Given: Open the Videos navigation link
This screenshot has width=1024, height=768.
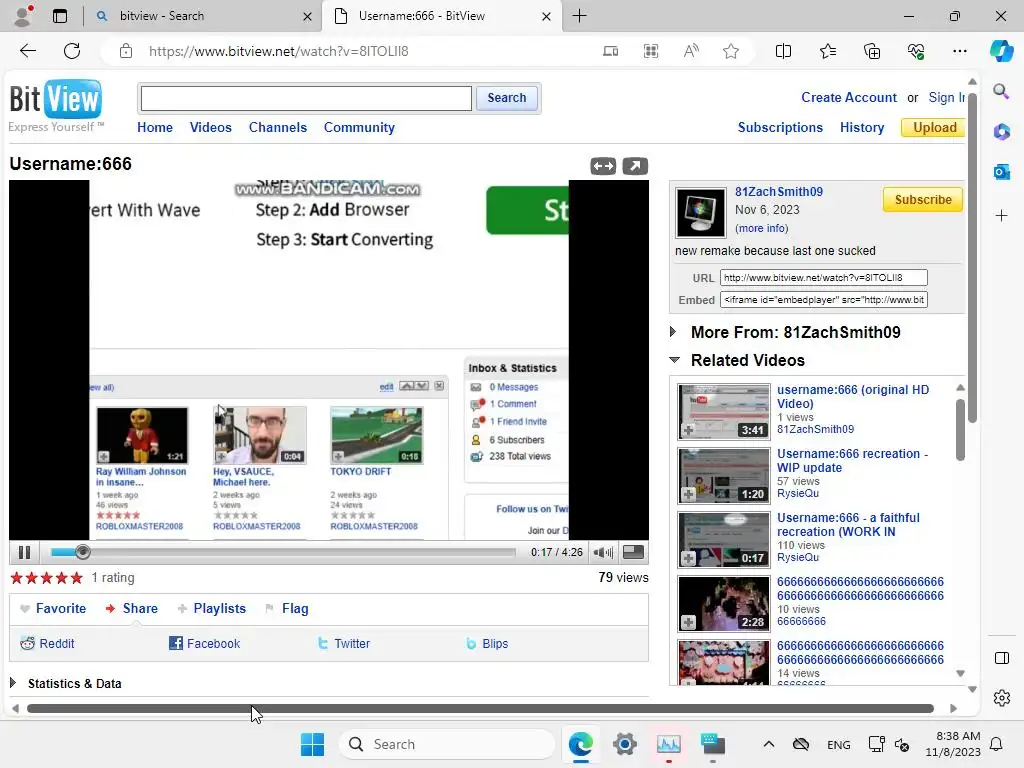Looking at the screenshot, I should (x=210, y=127).
